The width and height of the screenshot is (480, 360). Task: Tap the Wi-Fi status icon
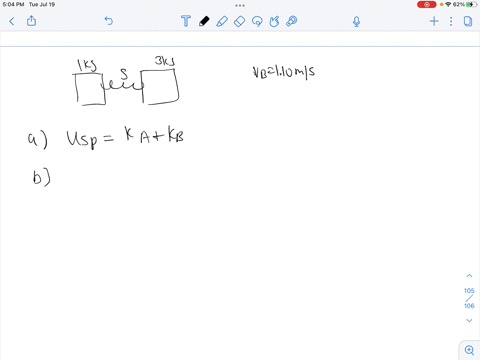tap(448, 5)
